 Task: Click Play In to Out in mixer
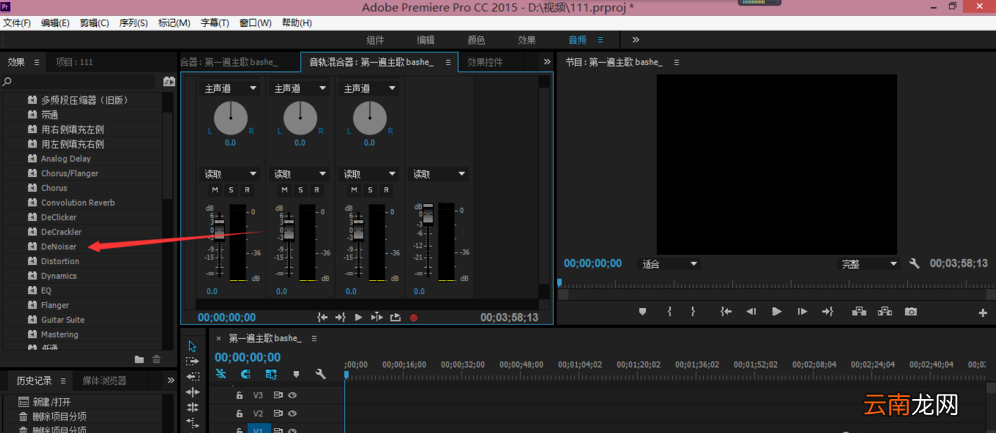point(377,317)
